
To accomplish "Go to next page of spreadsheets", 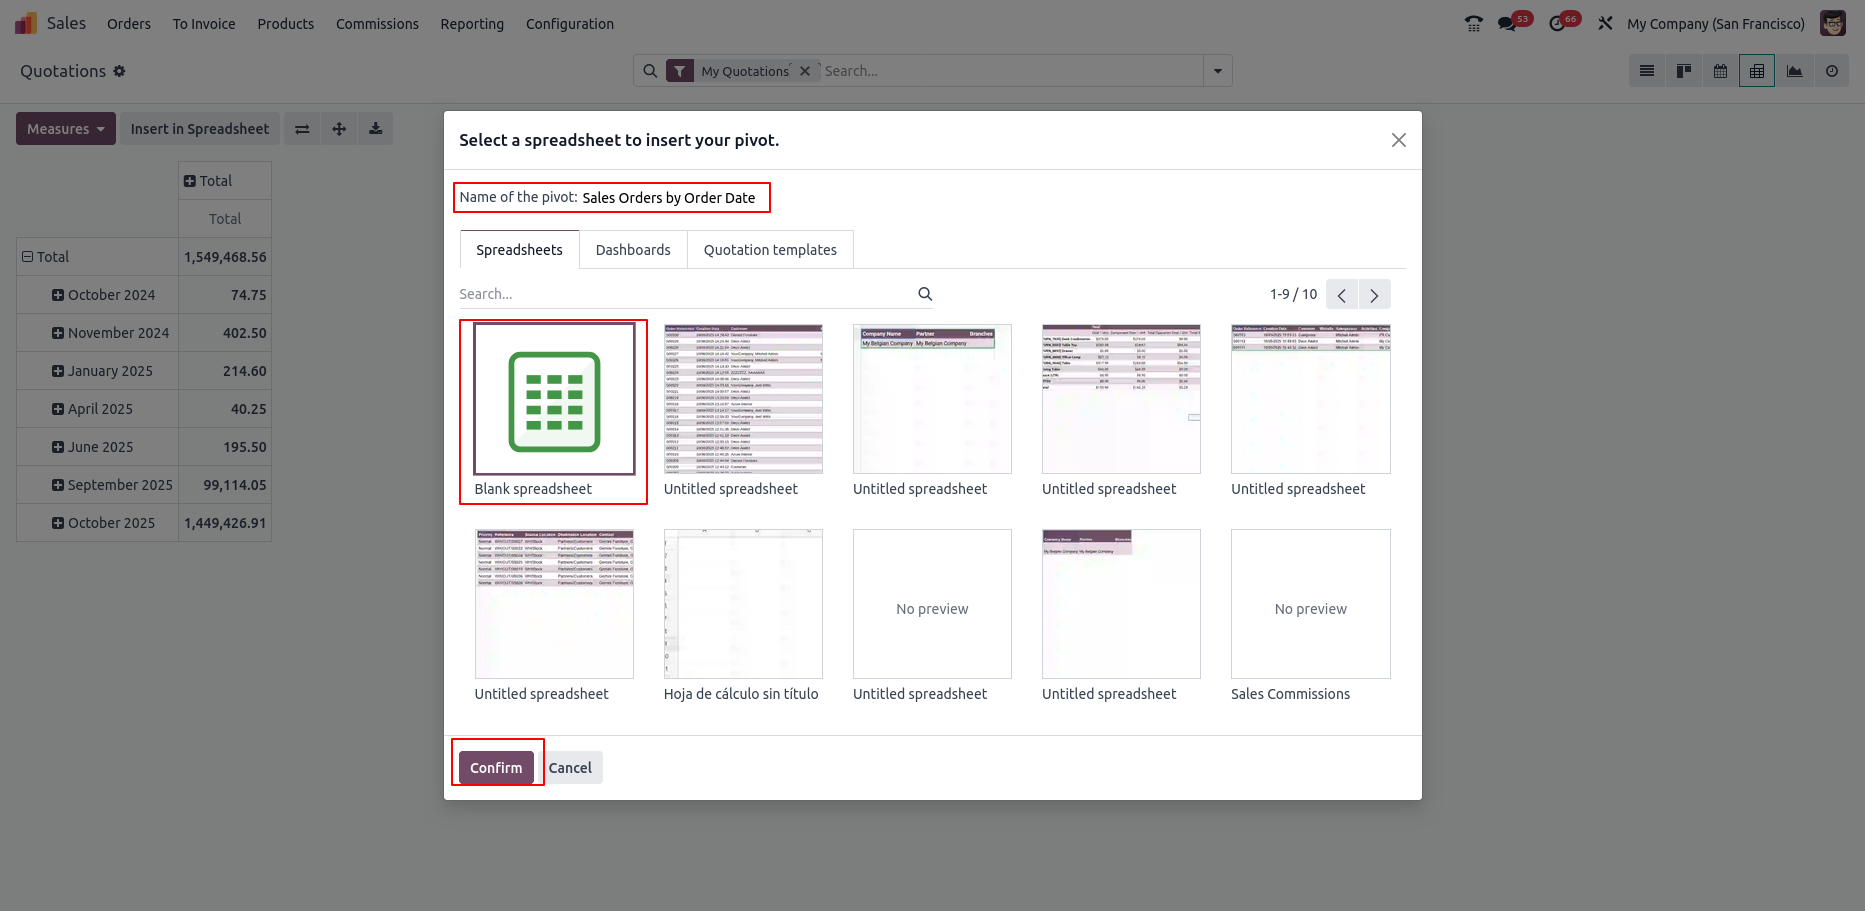I will tap(1374, 295).
